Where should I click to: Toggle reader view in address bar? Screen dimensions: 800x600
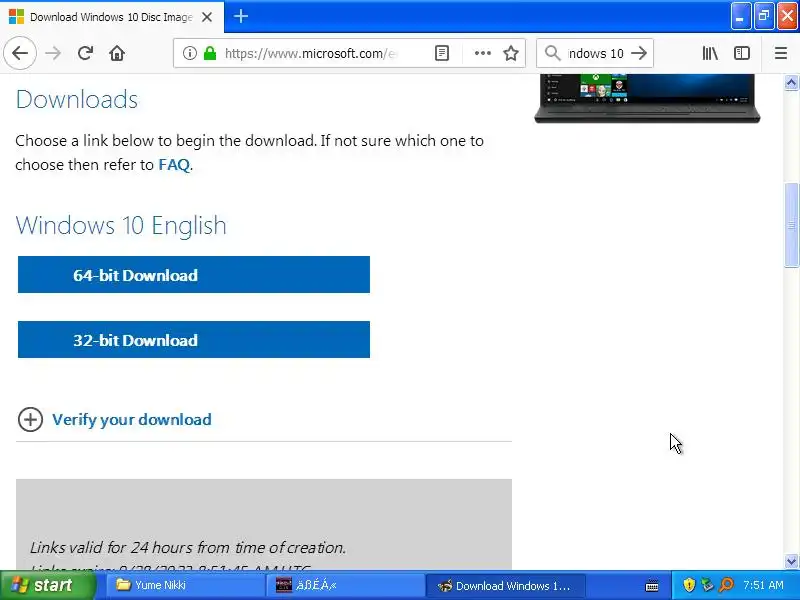pyautogui.click(x=442, y=53)
